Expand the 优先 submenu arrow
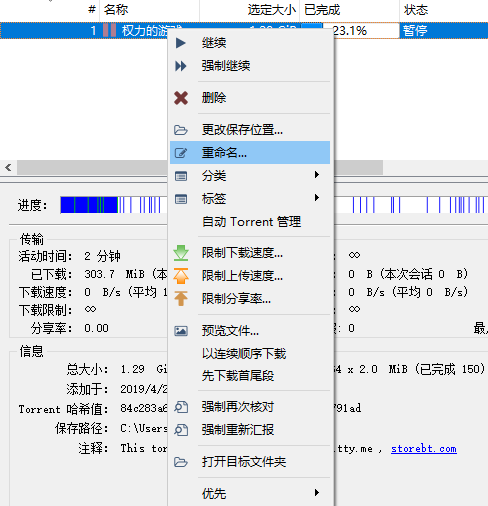 coord(317,492)
